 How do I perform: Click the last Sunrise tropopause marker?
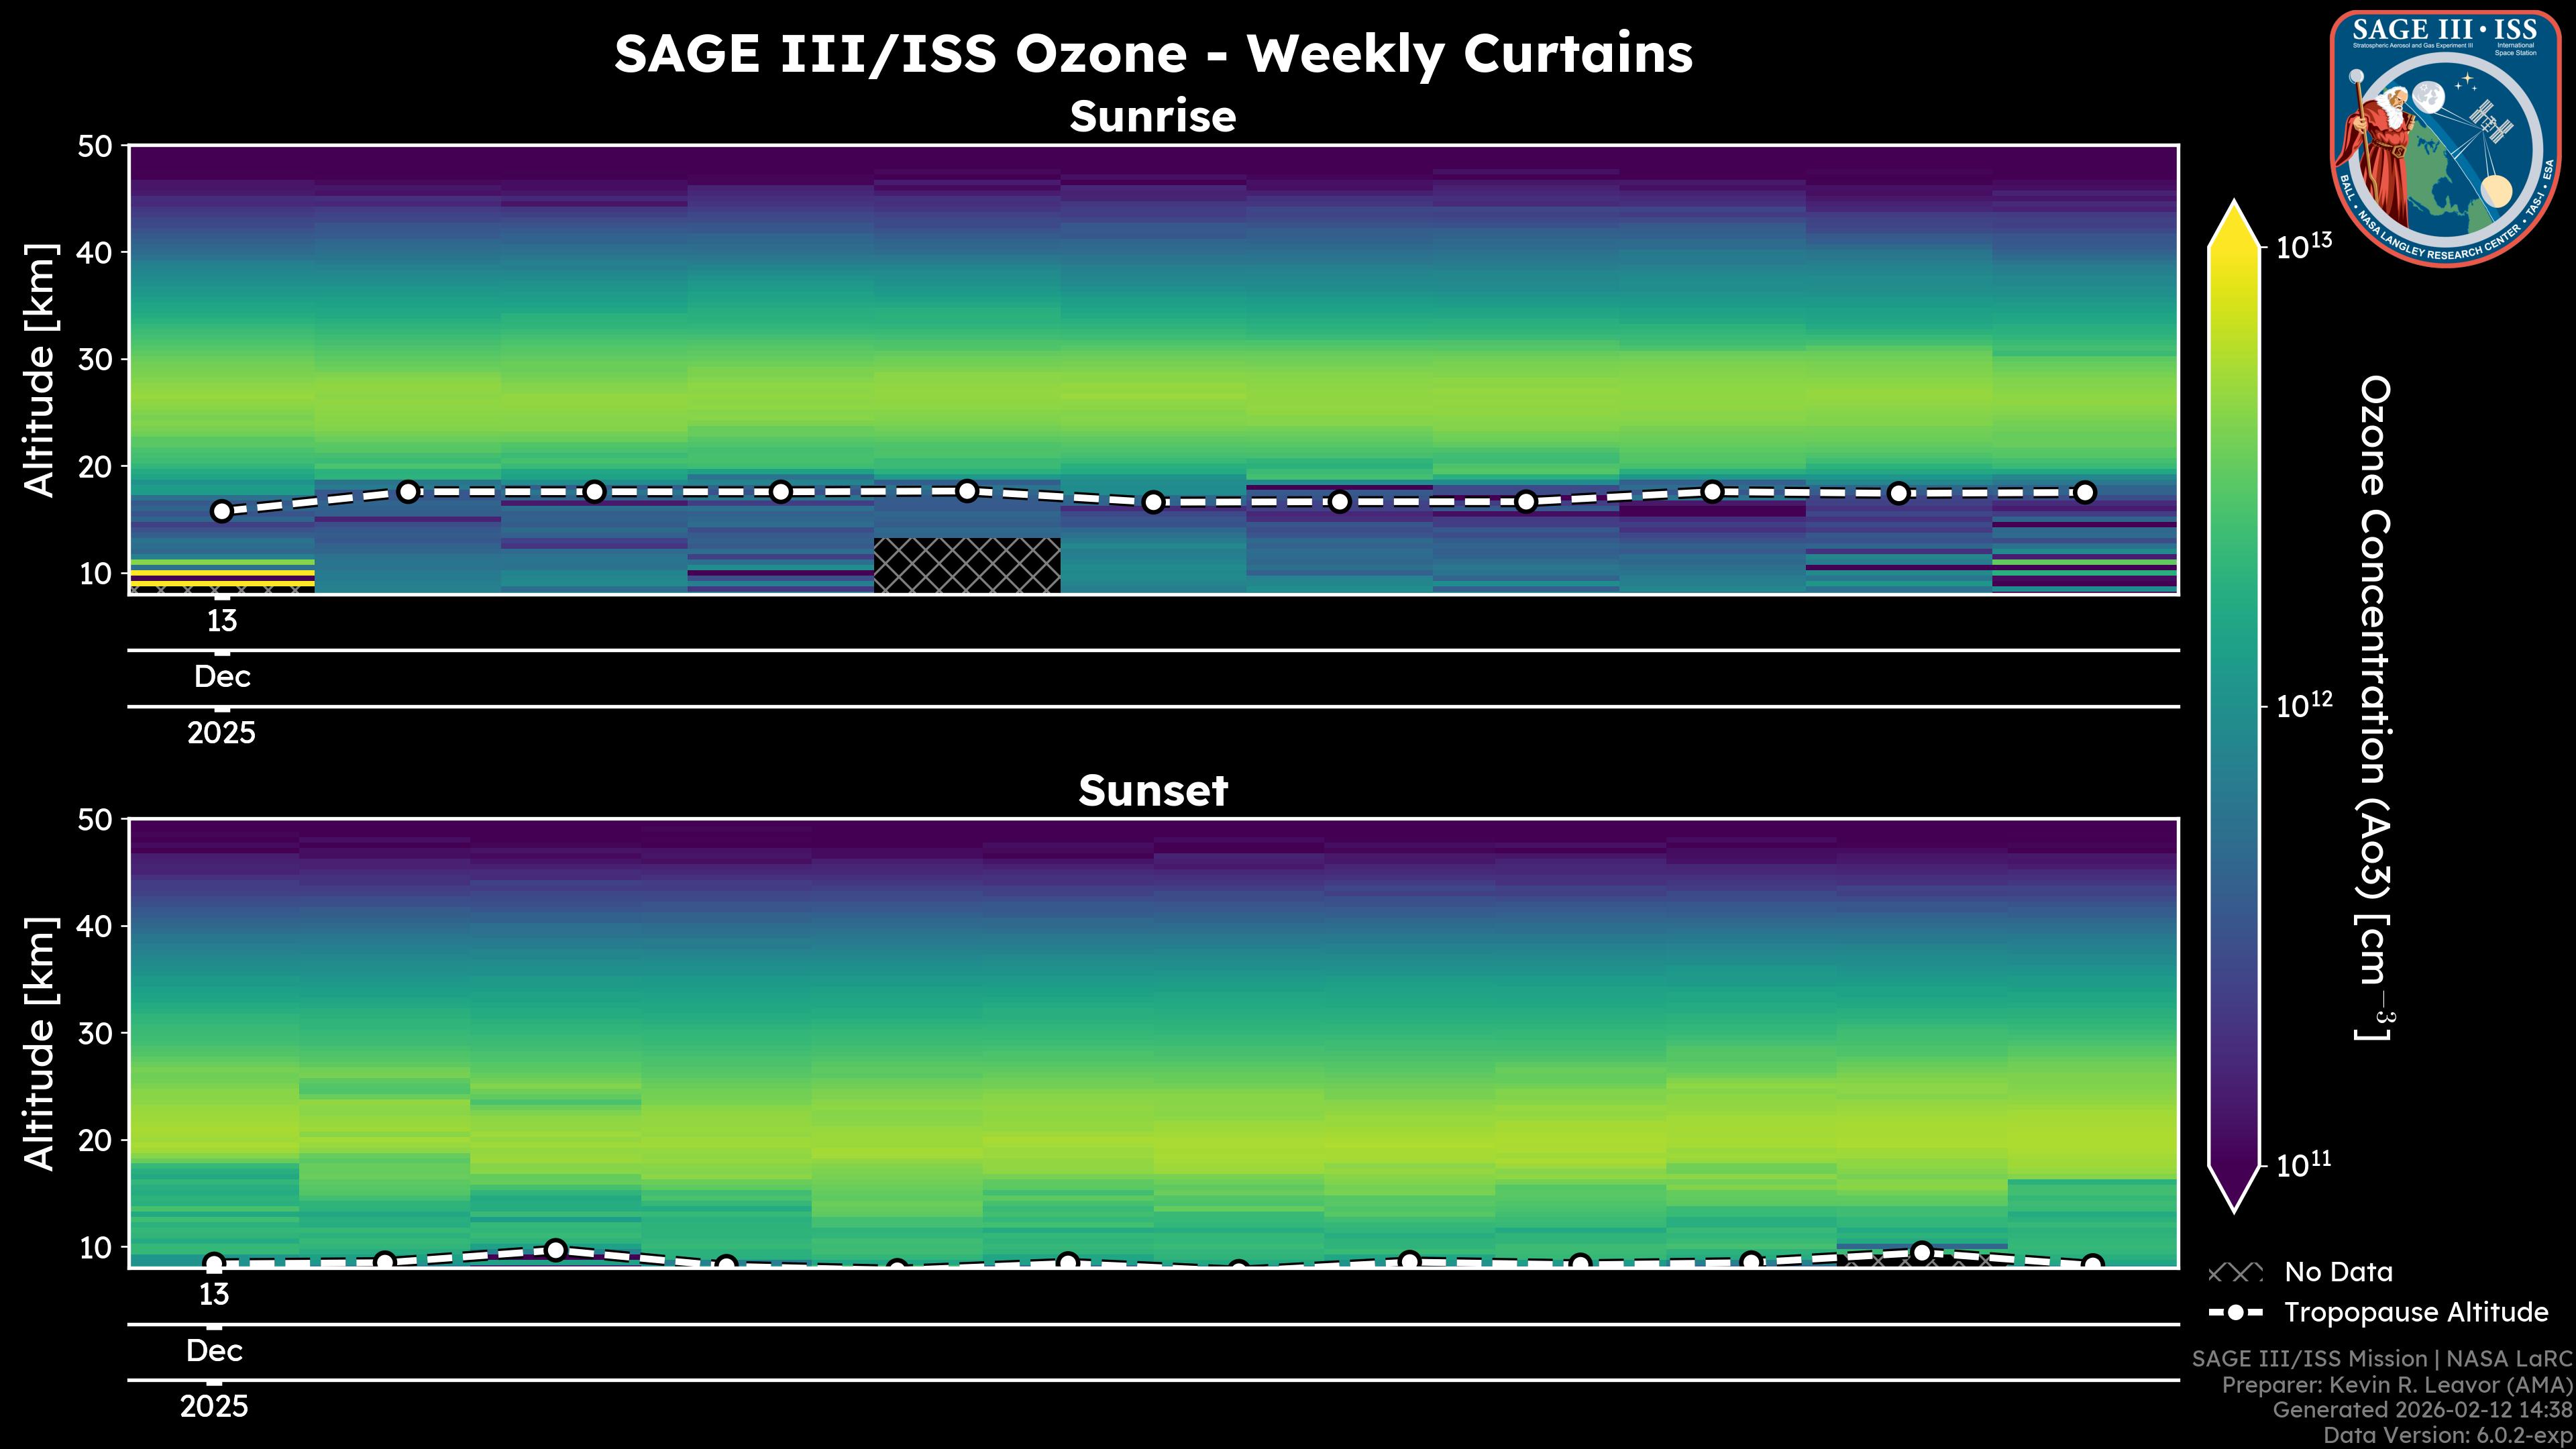point(2085,492)
